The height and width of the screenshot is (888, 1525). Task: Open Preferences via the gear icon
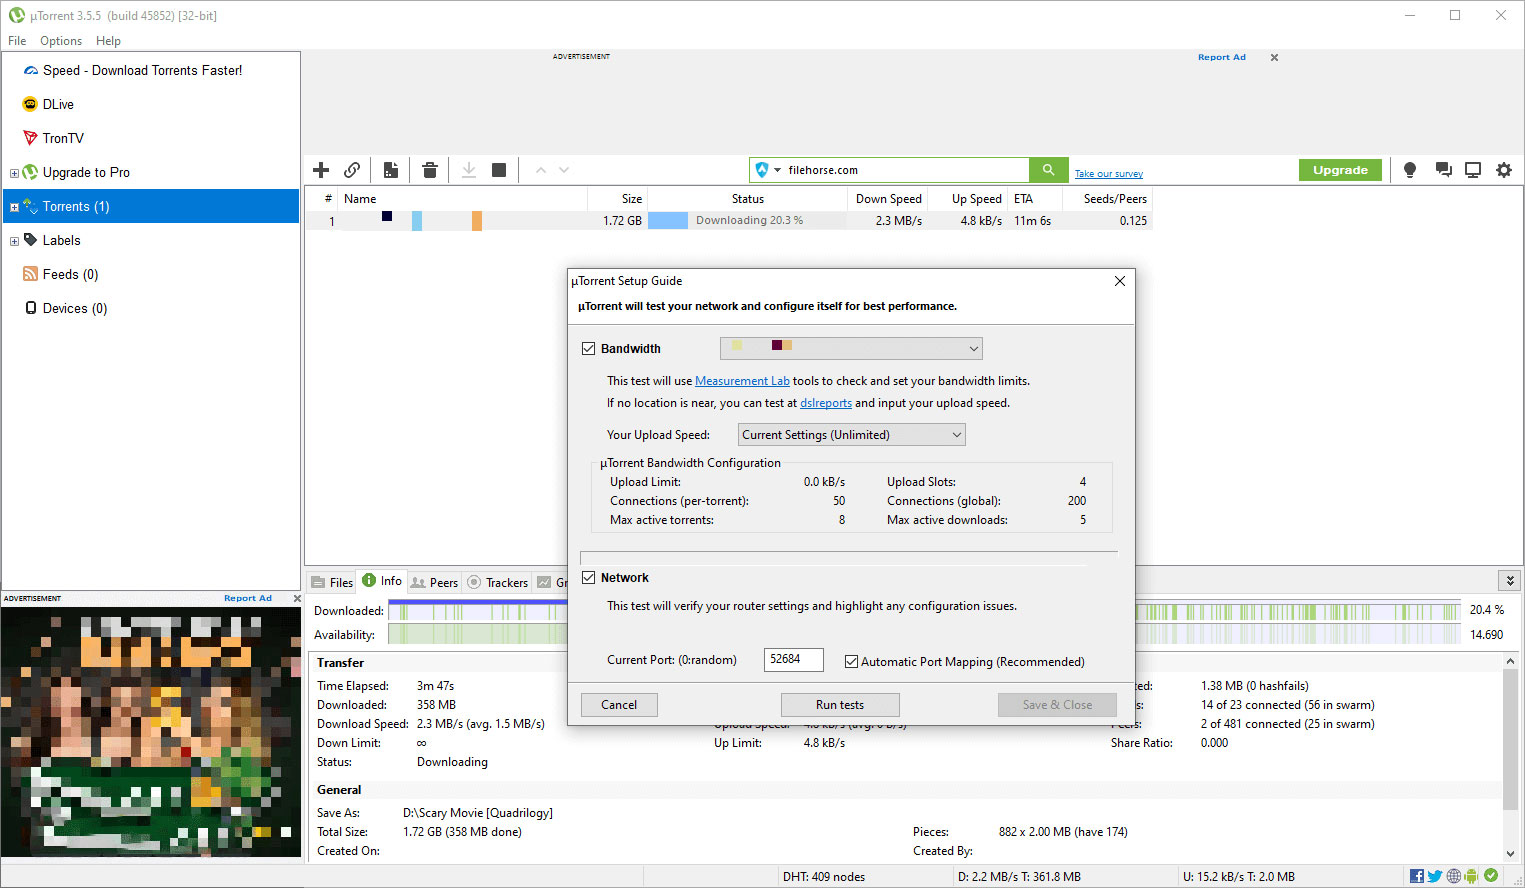click(x=1503, y=170)
